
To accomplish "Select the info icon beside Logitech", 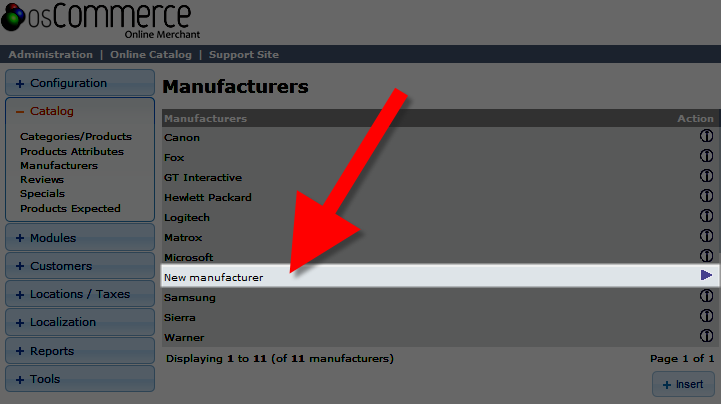I will 706,217.
